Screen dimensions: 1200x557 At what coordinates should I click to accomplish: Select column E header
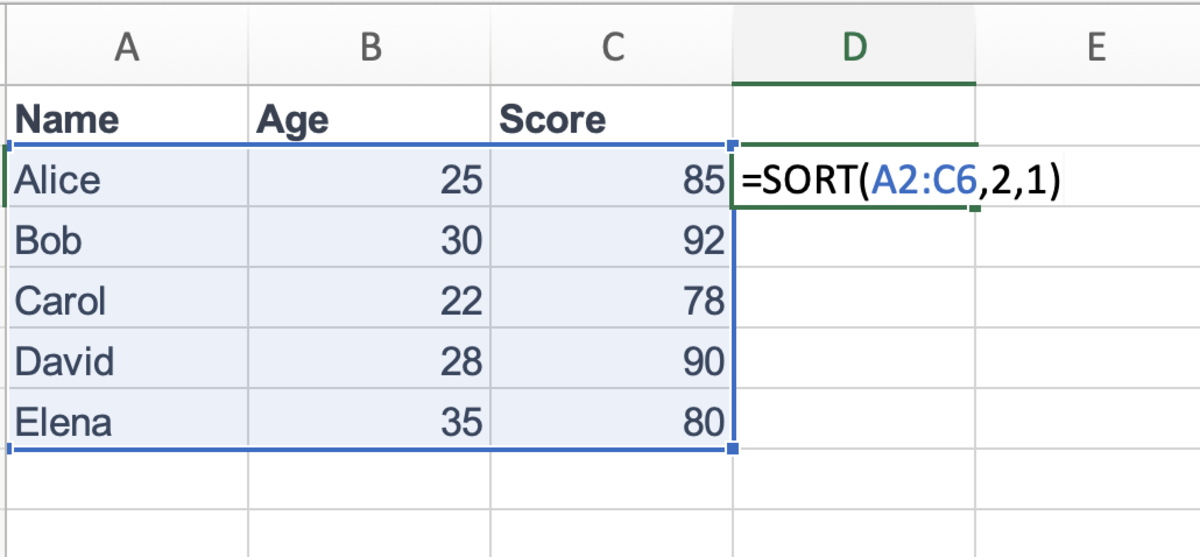pos(1095,47)
